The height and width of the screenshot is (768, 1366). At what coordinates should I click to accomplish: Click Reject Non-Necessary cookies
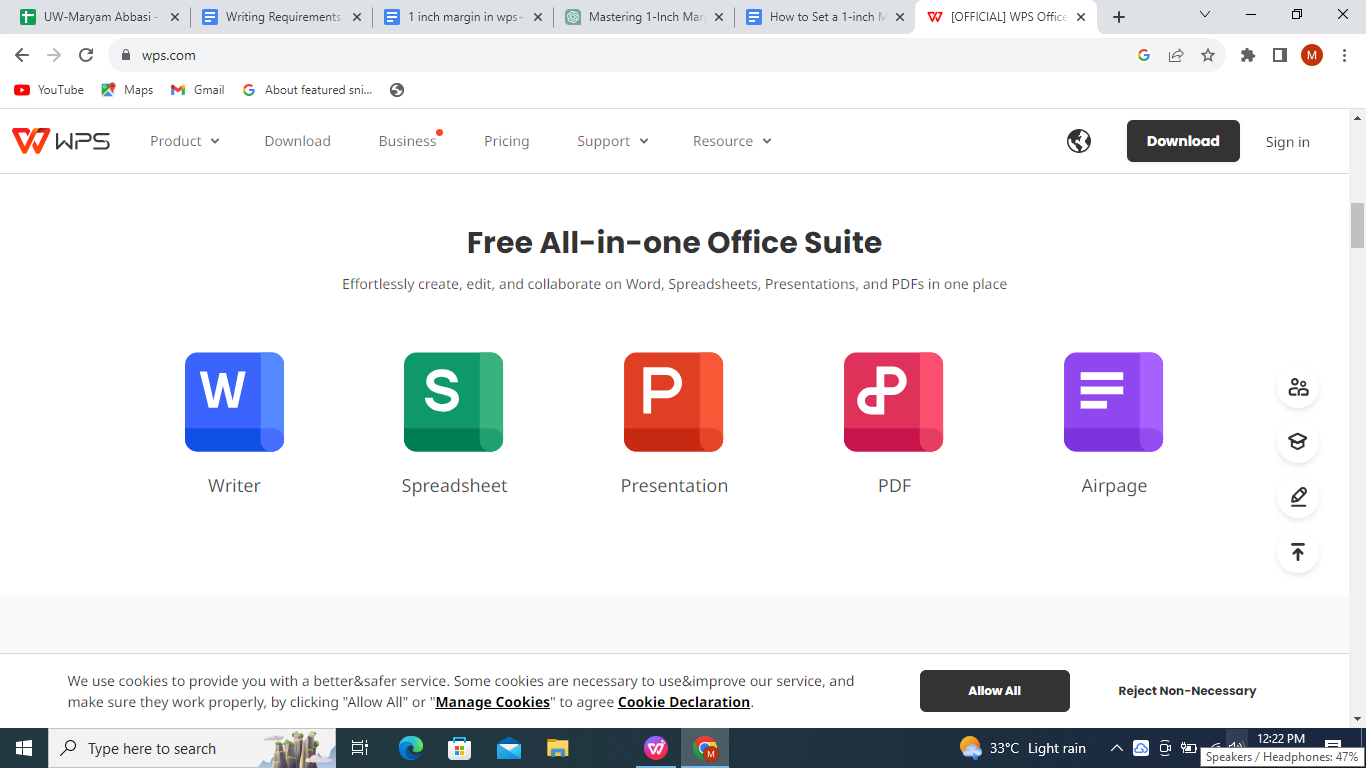[1187, 690]
